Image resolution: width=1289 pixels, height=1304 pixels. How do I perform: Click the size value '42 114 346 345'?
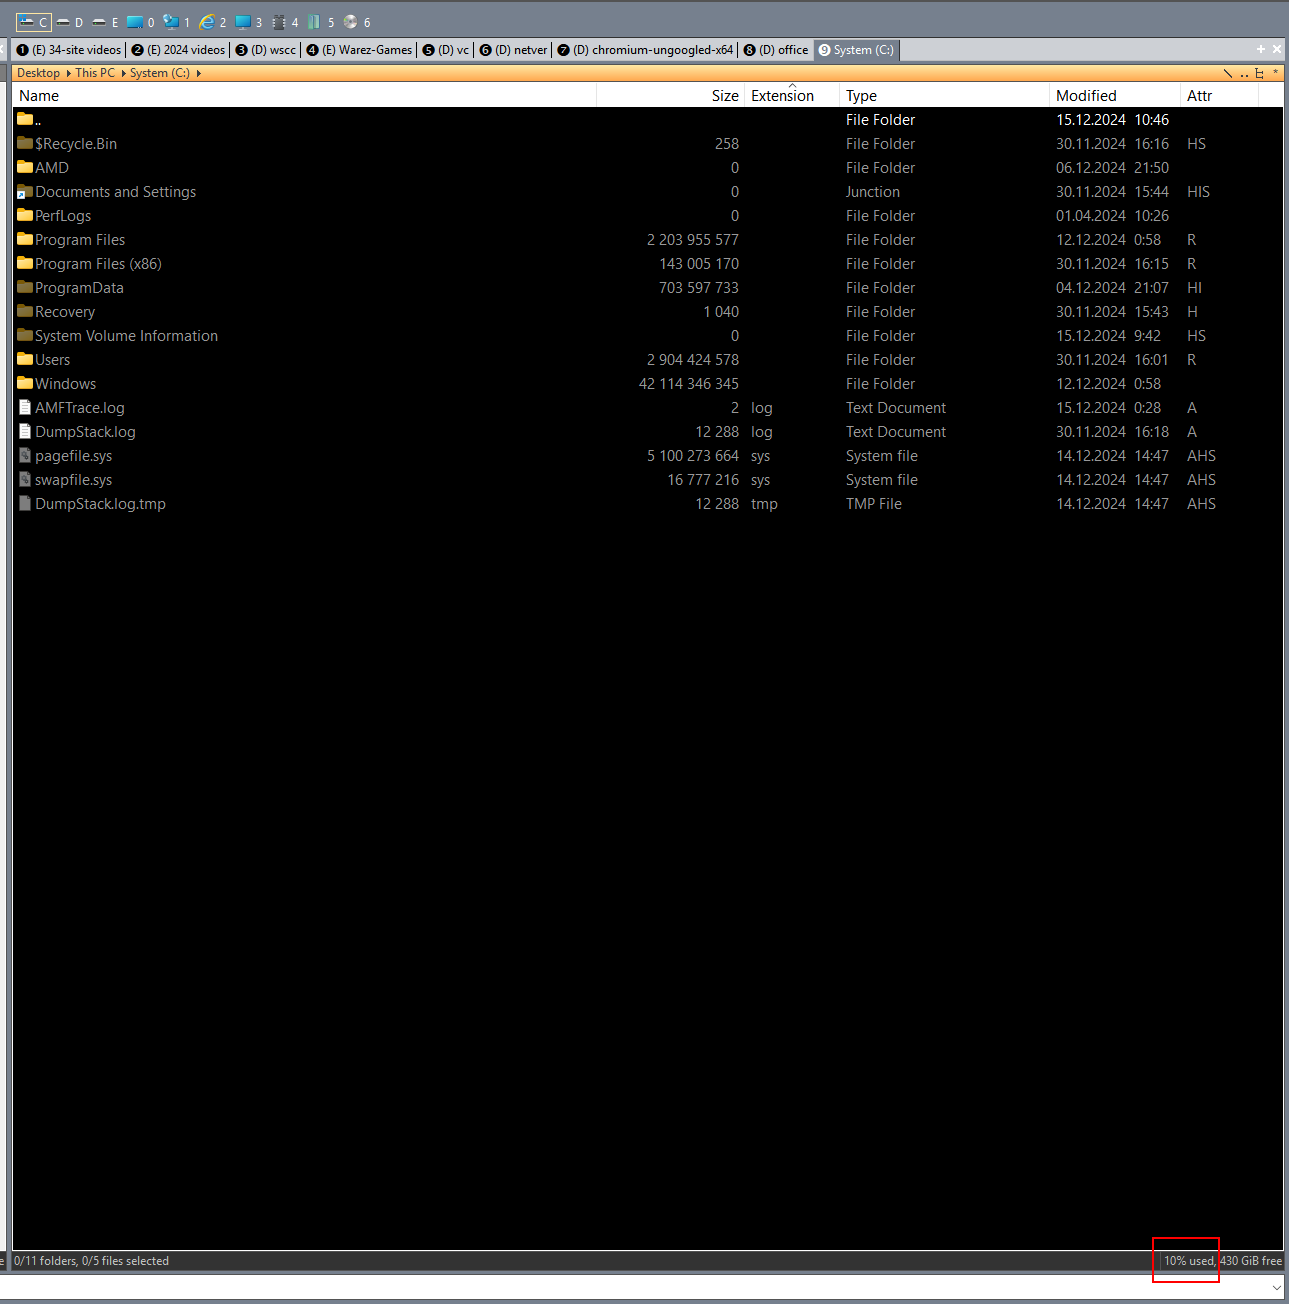689,384
